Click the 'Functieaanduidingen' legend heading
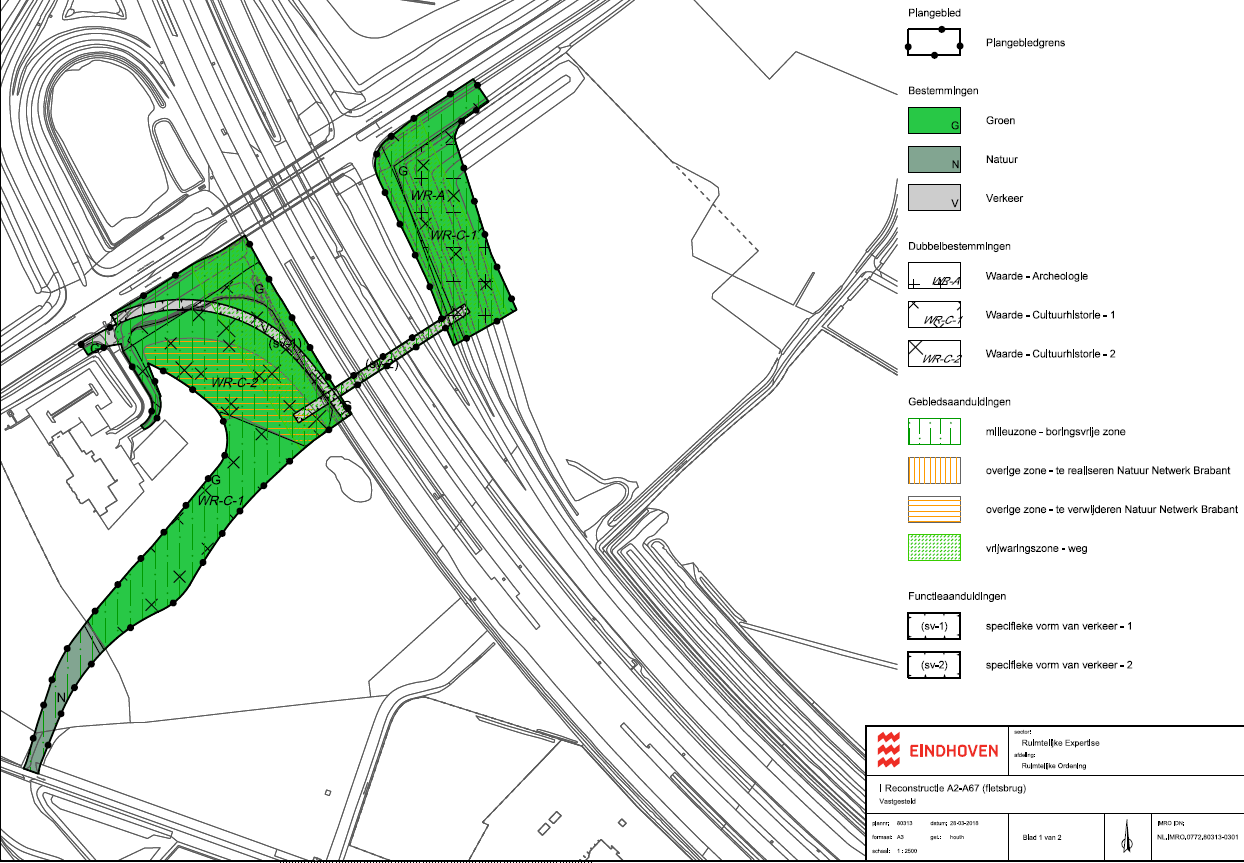The image size is (1244, 863). (x=957, y=595)
